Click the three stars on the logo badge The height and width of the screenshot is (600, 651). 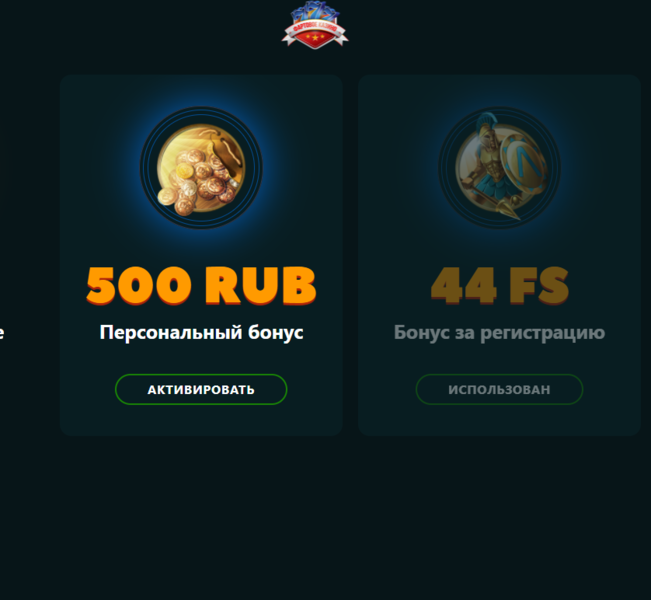[315, 38]
